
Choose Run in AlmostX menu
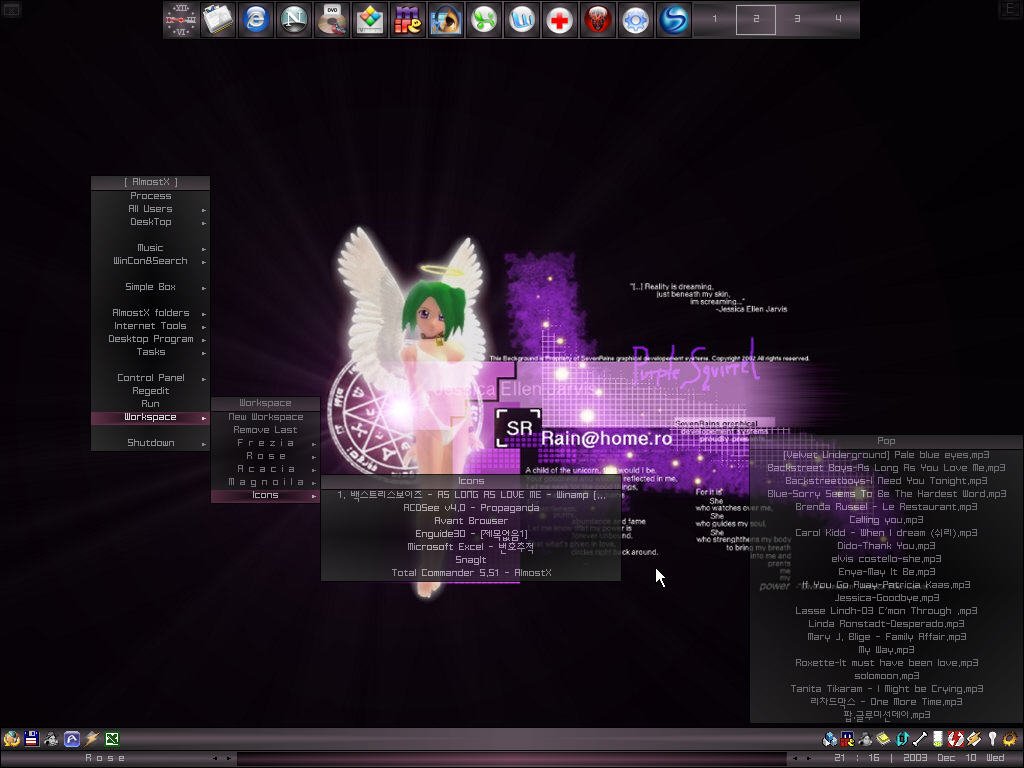[150, 404]
